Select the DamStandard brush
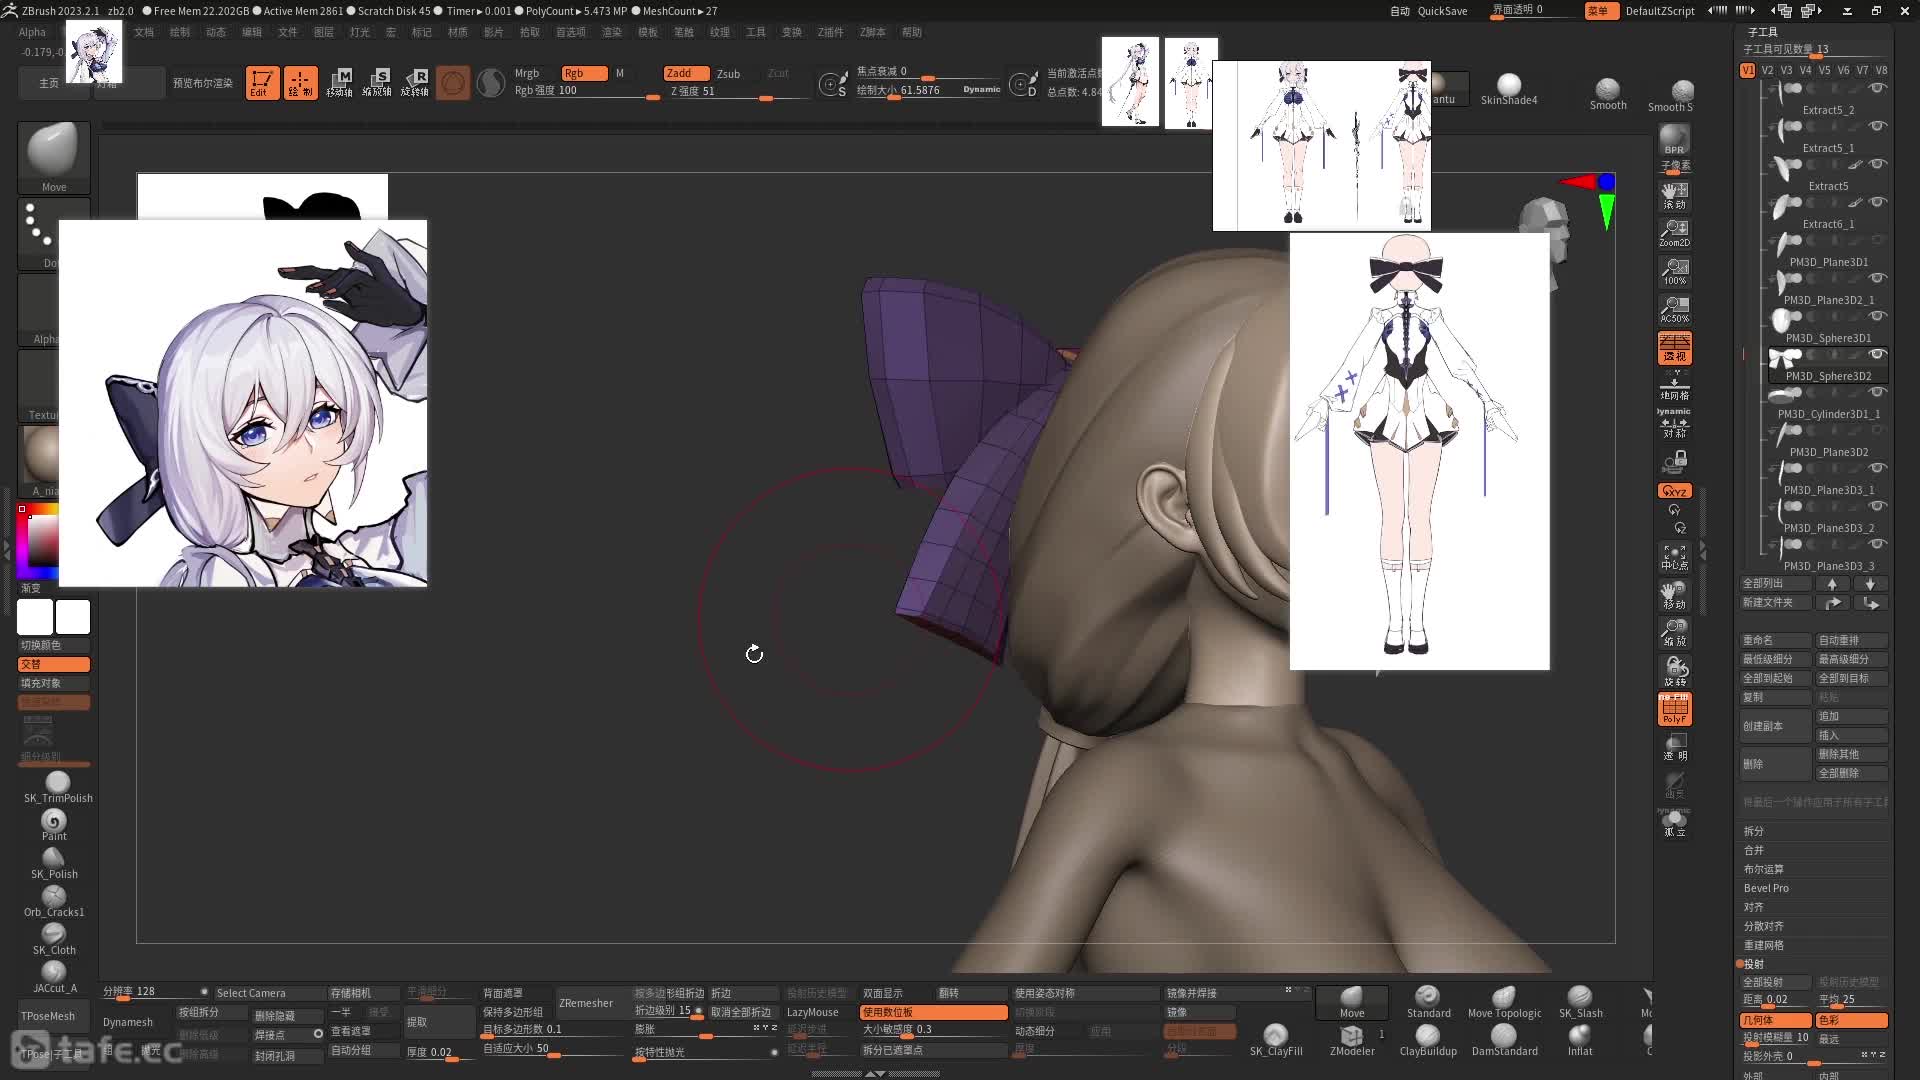The width and height of the screenshot is (1920, 1080). click(x=1504, y=1040)
